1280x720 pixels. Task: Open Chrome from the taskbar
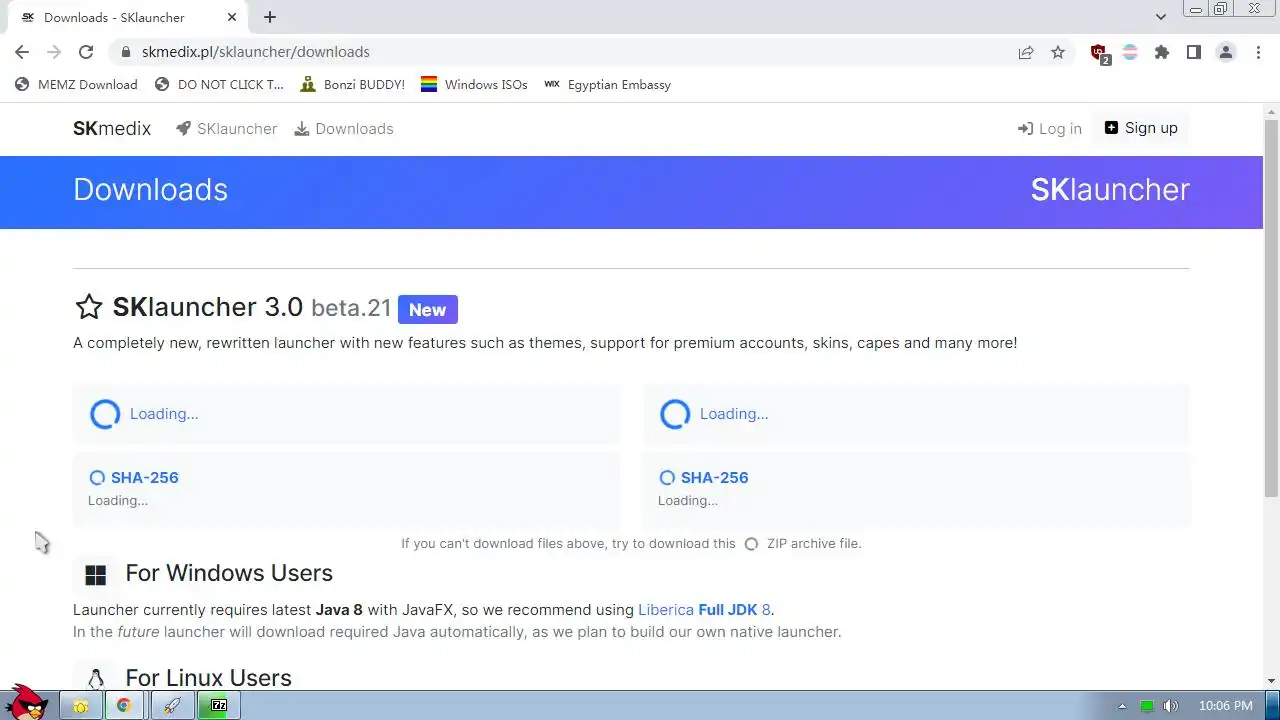click(124, 705)
